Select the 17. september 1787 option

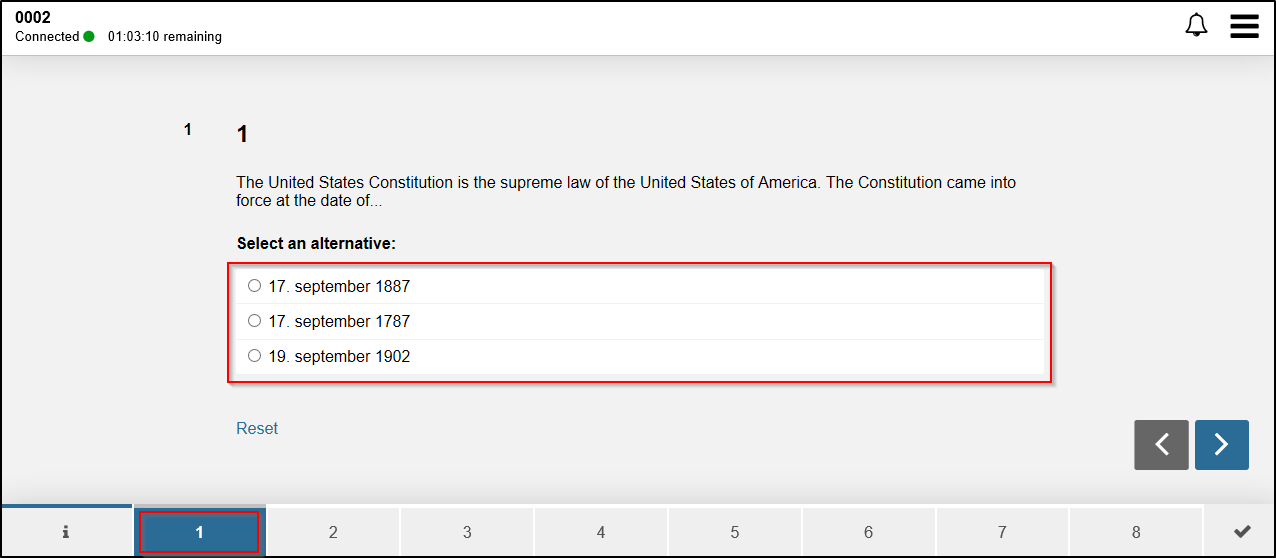coord(640,321)
